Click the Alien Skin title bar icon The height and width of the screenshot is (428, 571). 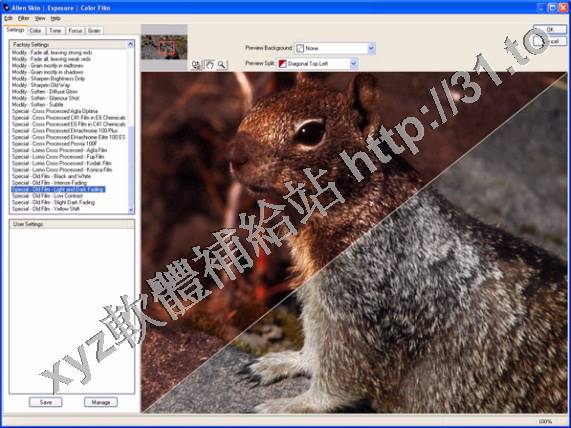click(6, 7)
